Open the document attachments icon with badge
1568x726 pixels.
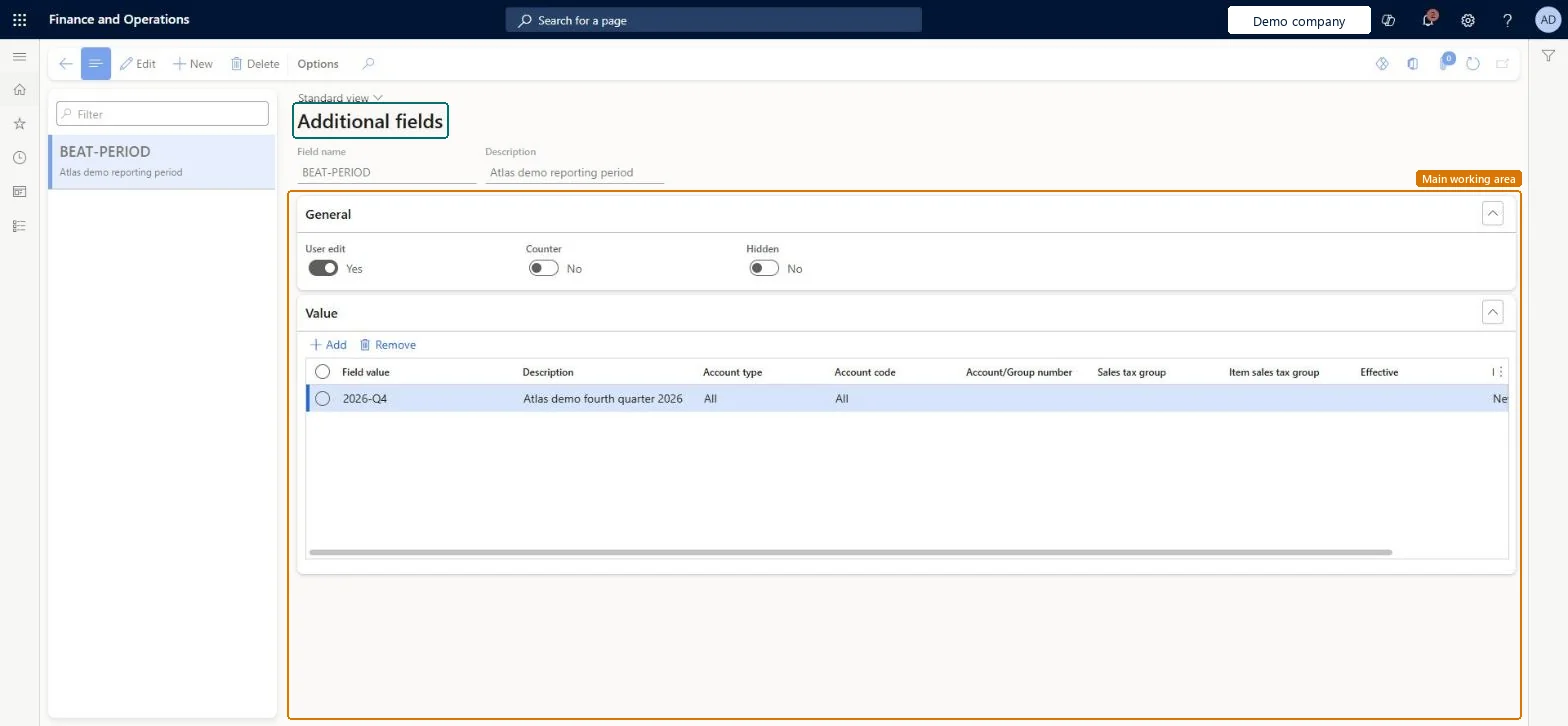(1445, 63)
